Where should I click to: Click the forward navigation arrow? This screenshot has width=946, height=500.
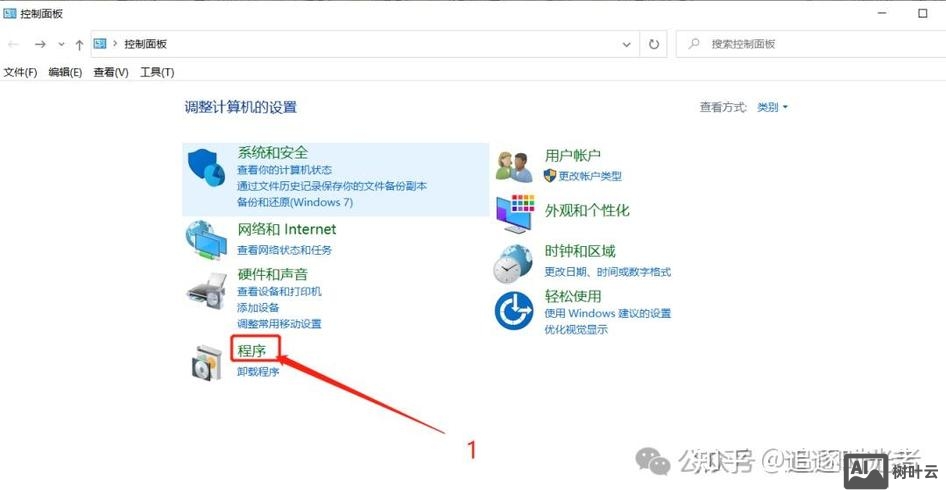click(40, 44)
